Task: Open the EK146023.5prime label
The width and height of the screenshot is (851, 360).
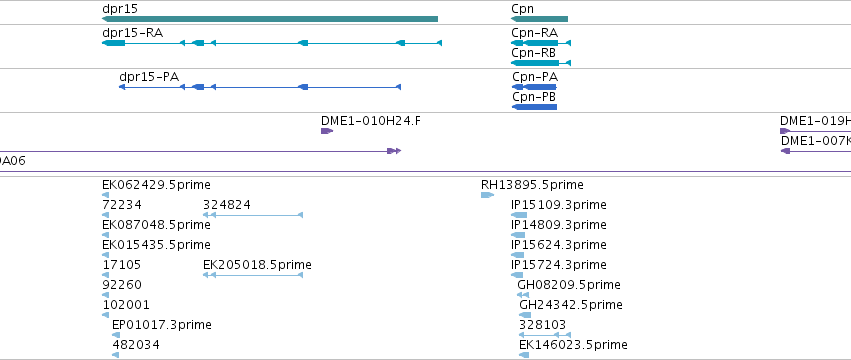Action: click(573, 345)
